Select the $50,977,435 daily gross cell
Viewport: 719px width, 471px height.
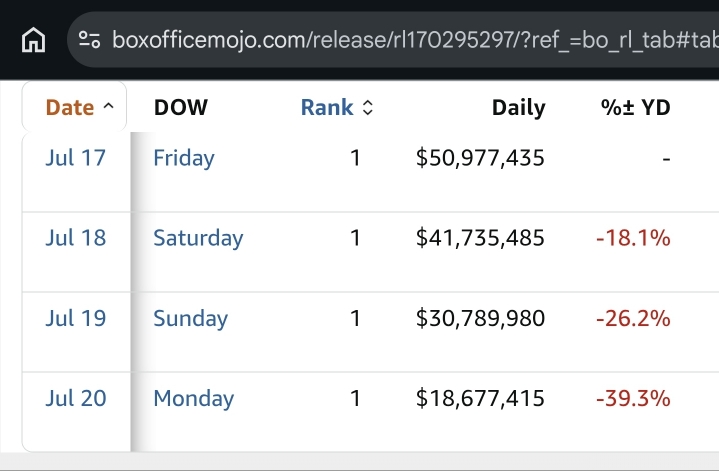click(480, 158)
